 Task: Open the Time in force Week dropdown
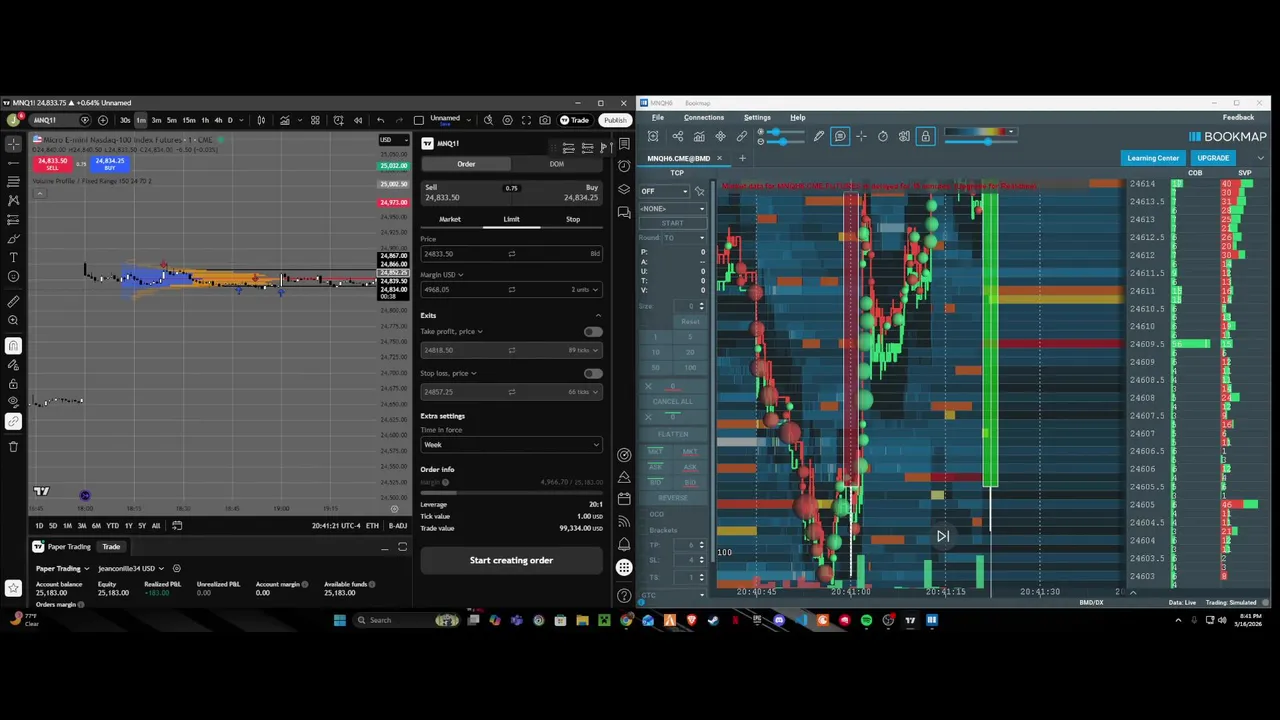(x=511, y=445)
